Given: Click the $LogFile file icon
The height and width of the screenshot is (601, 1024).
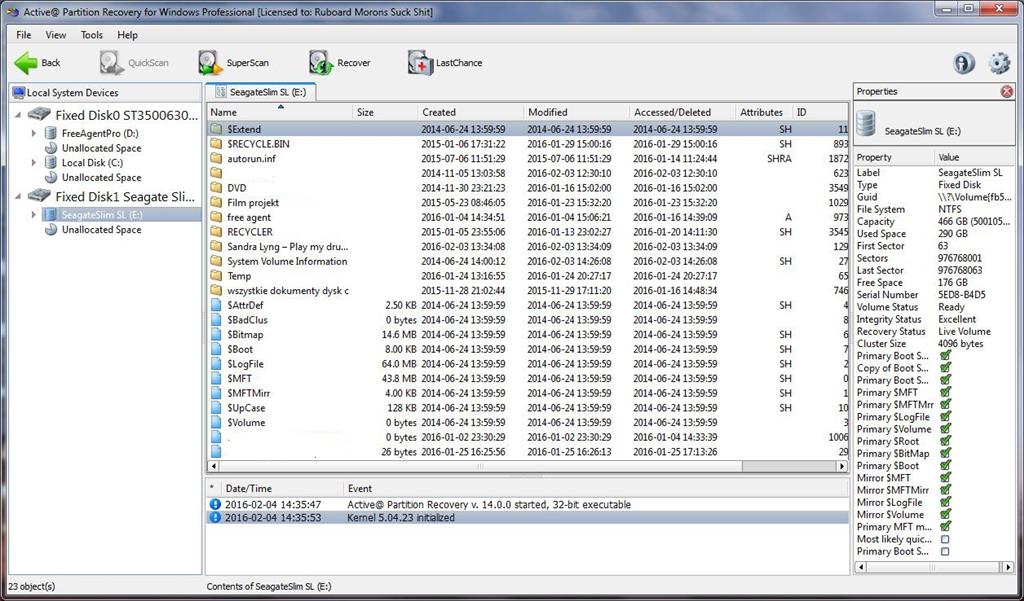Looking at the screenshot, I should click(x=216, y=364).
